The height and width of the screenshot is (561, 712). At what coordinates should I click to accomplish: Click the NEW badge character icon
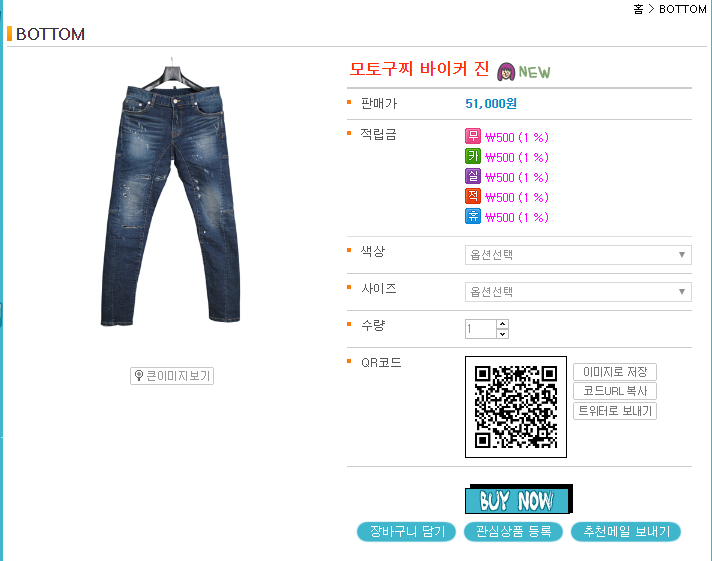tap(506, 72)
